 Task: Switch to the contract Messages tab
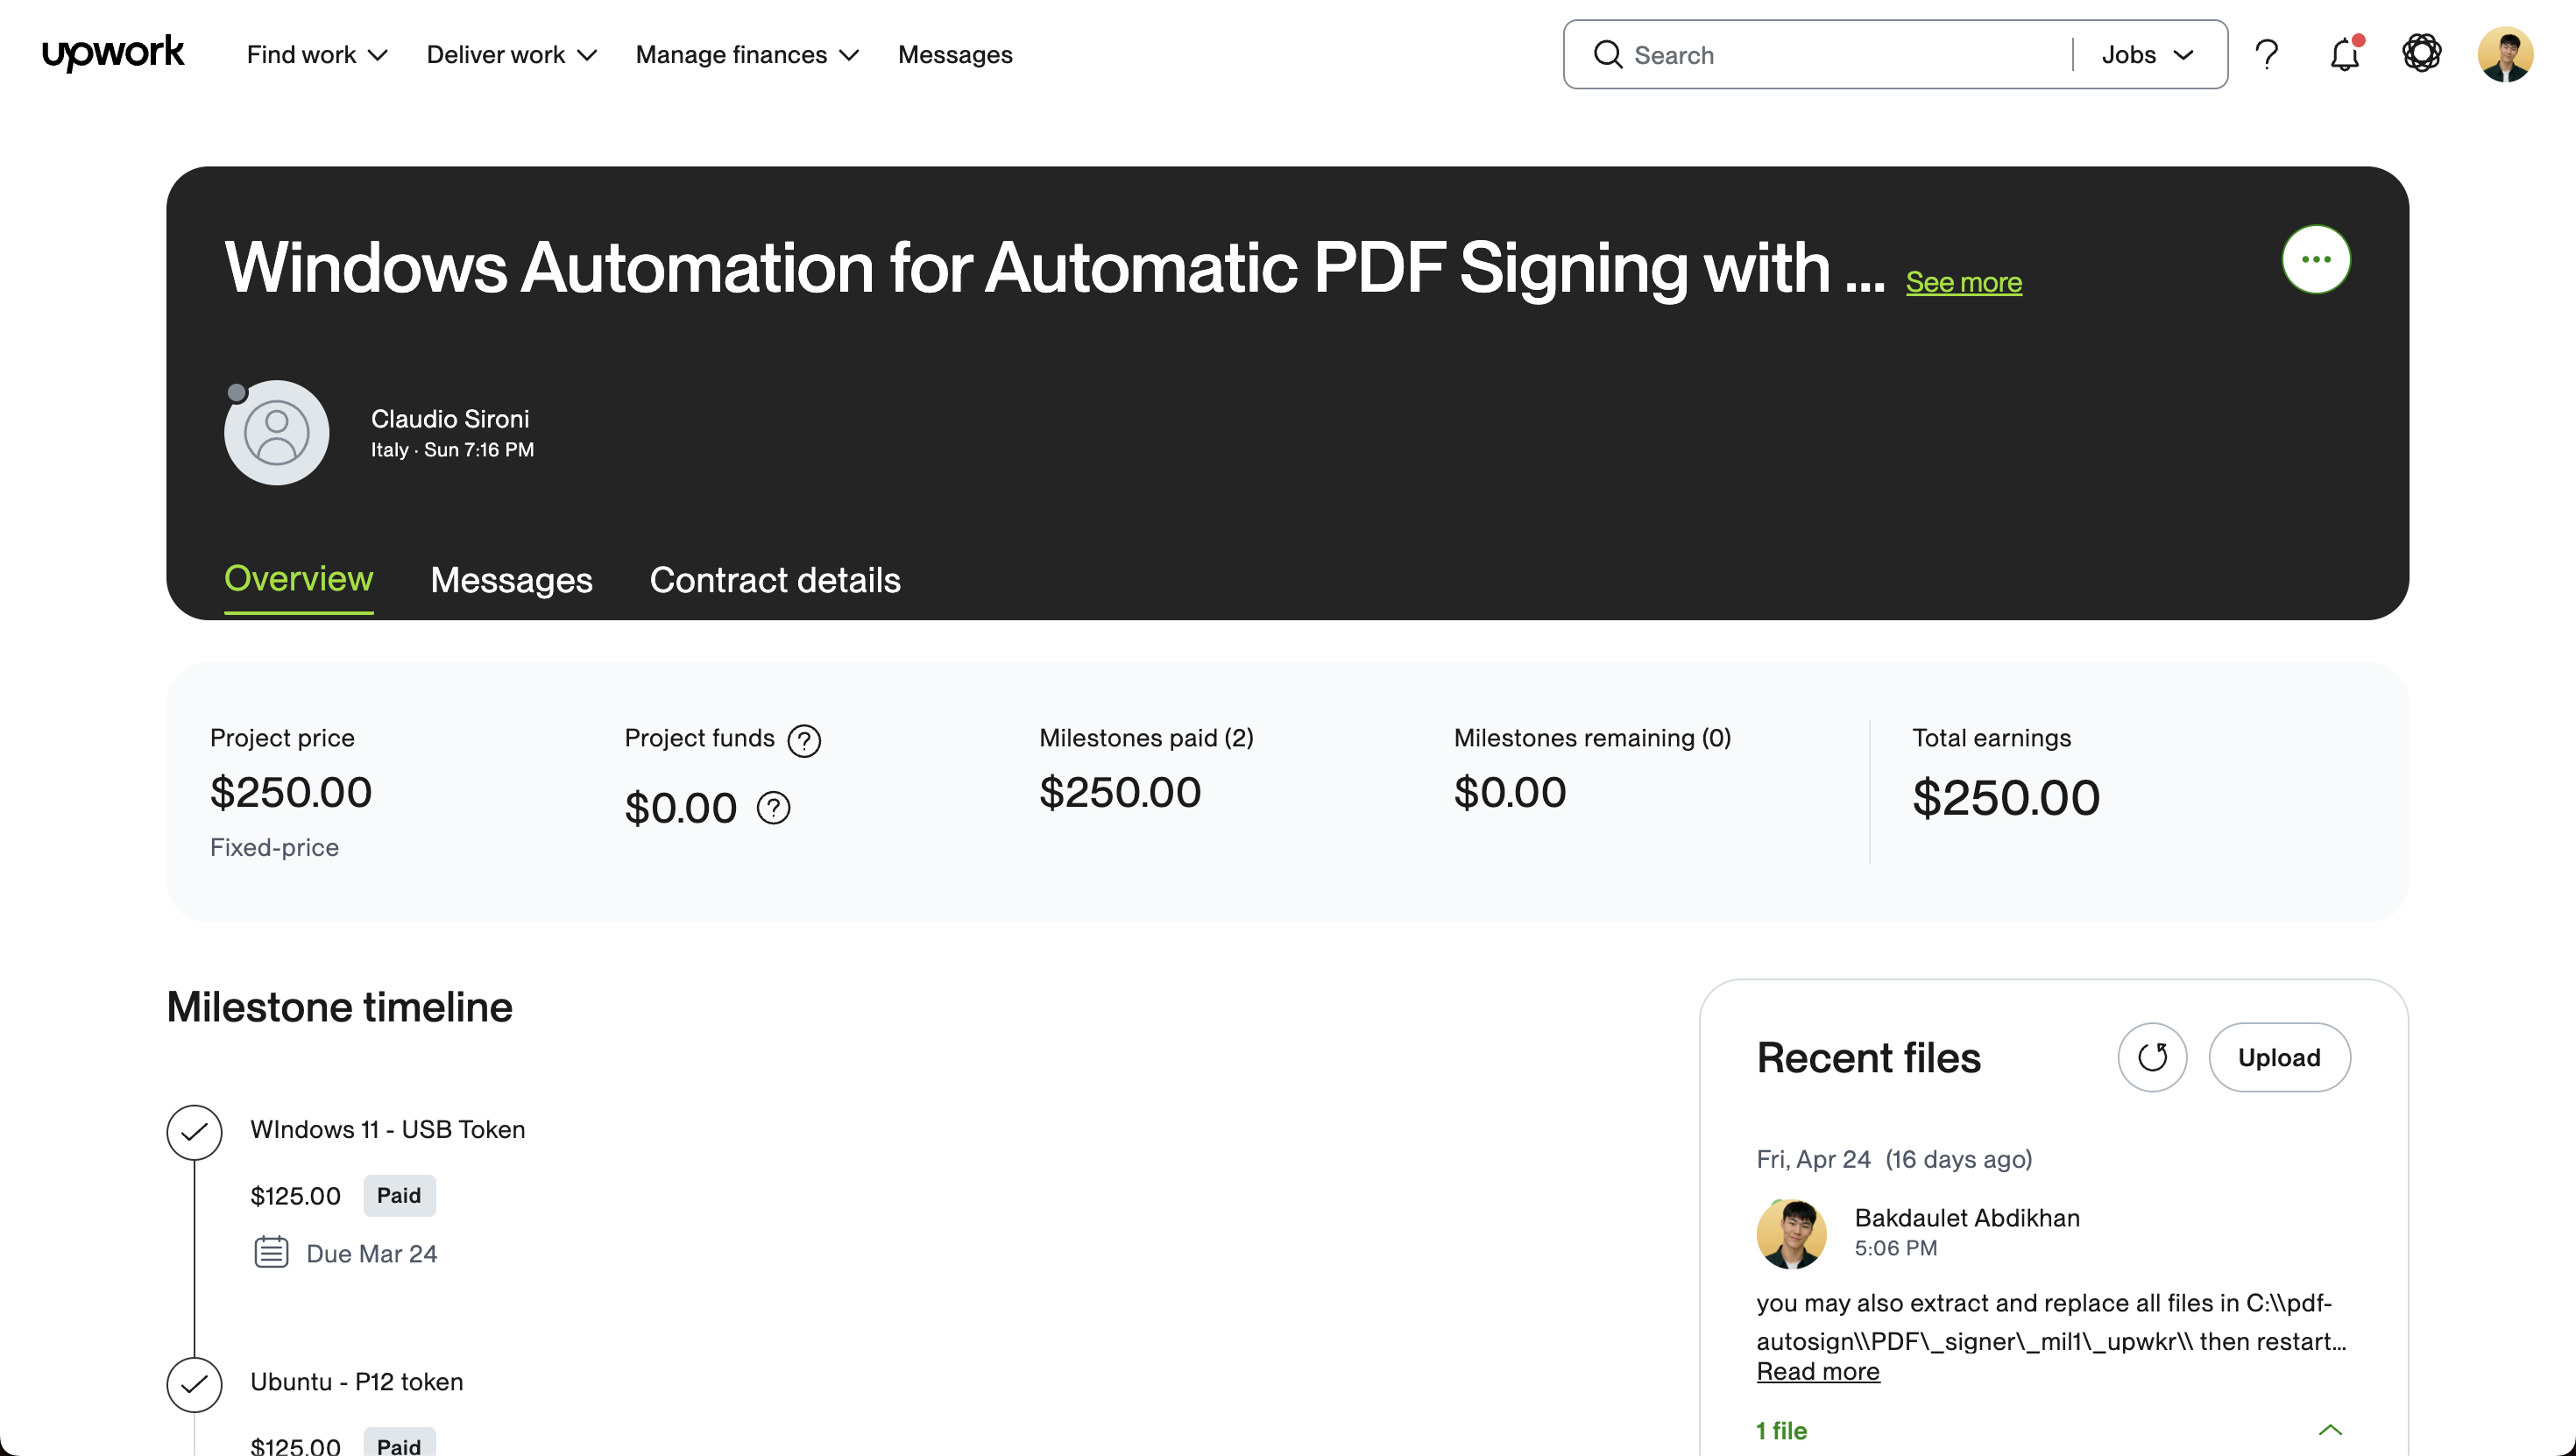511,580
